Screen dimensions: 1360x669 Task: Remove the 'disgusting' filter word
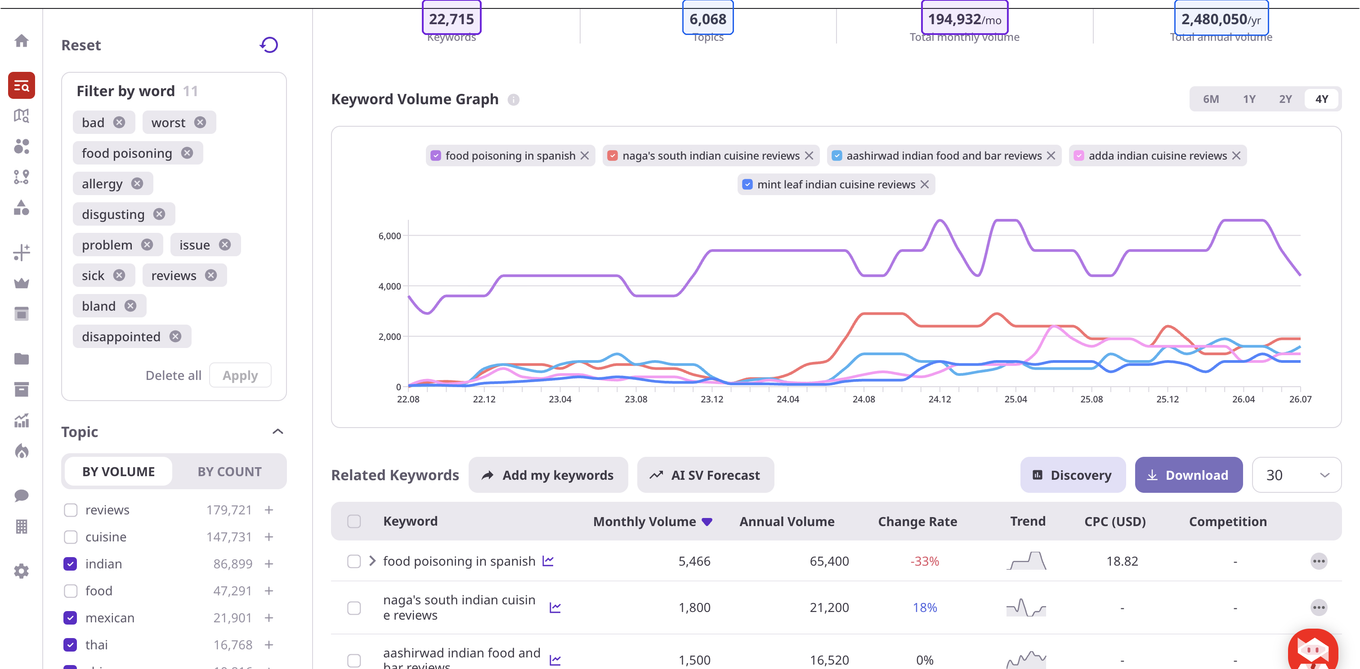[x=159, y=214]
